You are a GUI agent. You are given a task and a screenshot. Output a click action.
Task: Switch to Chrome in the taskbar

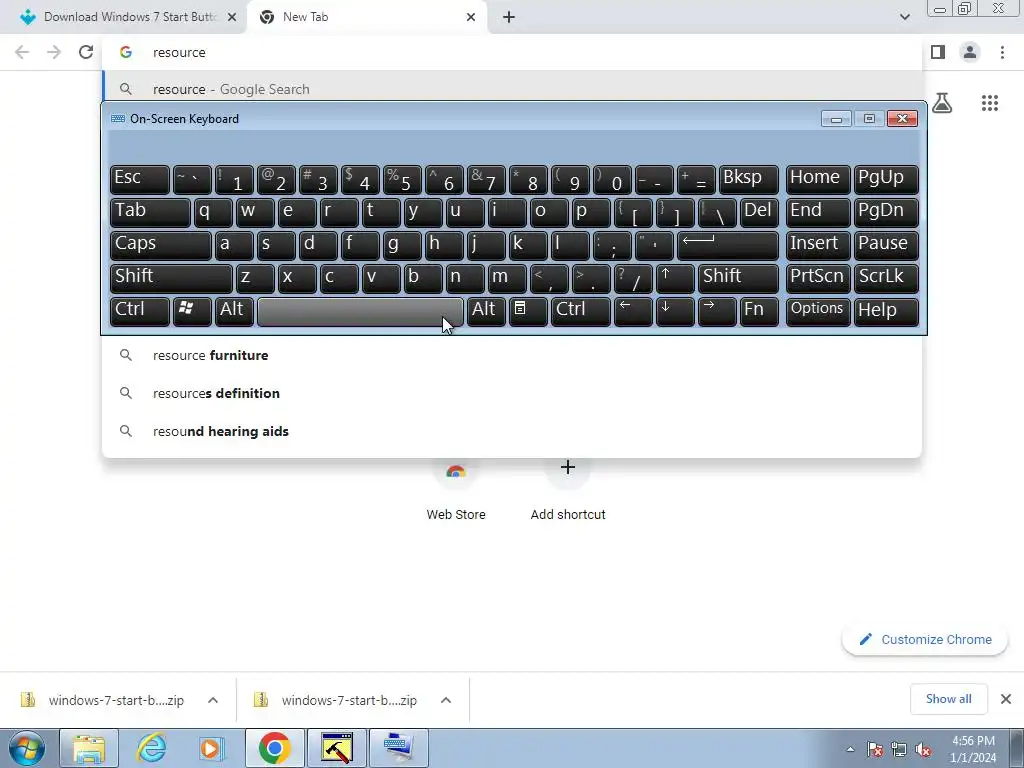point(274,748)
